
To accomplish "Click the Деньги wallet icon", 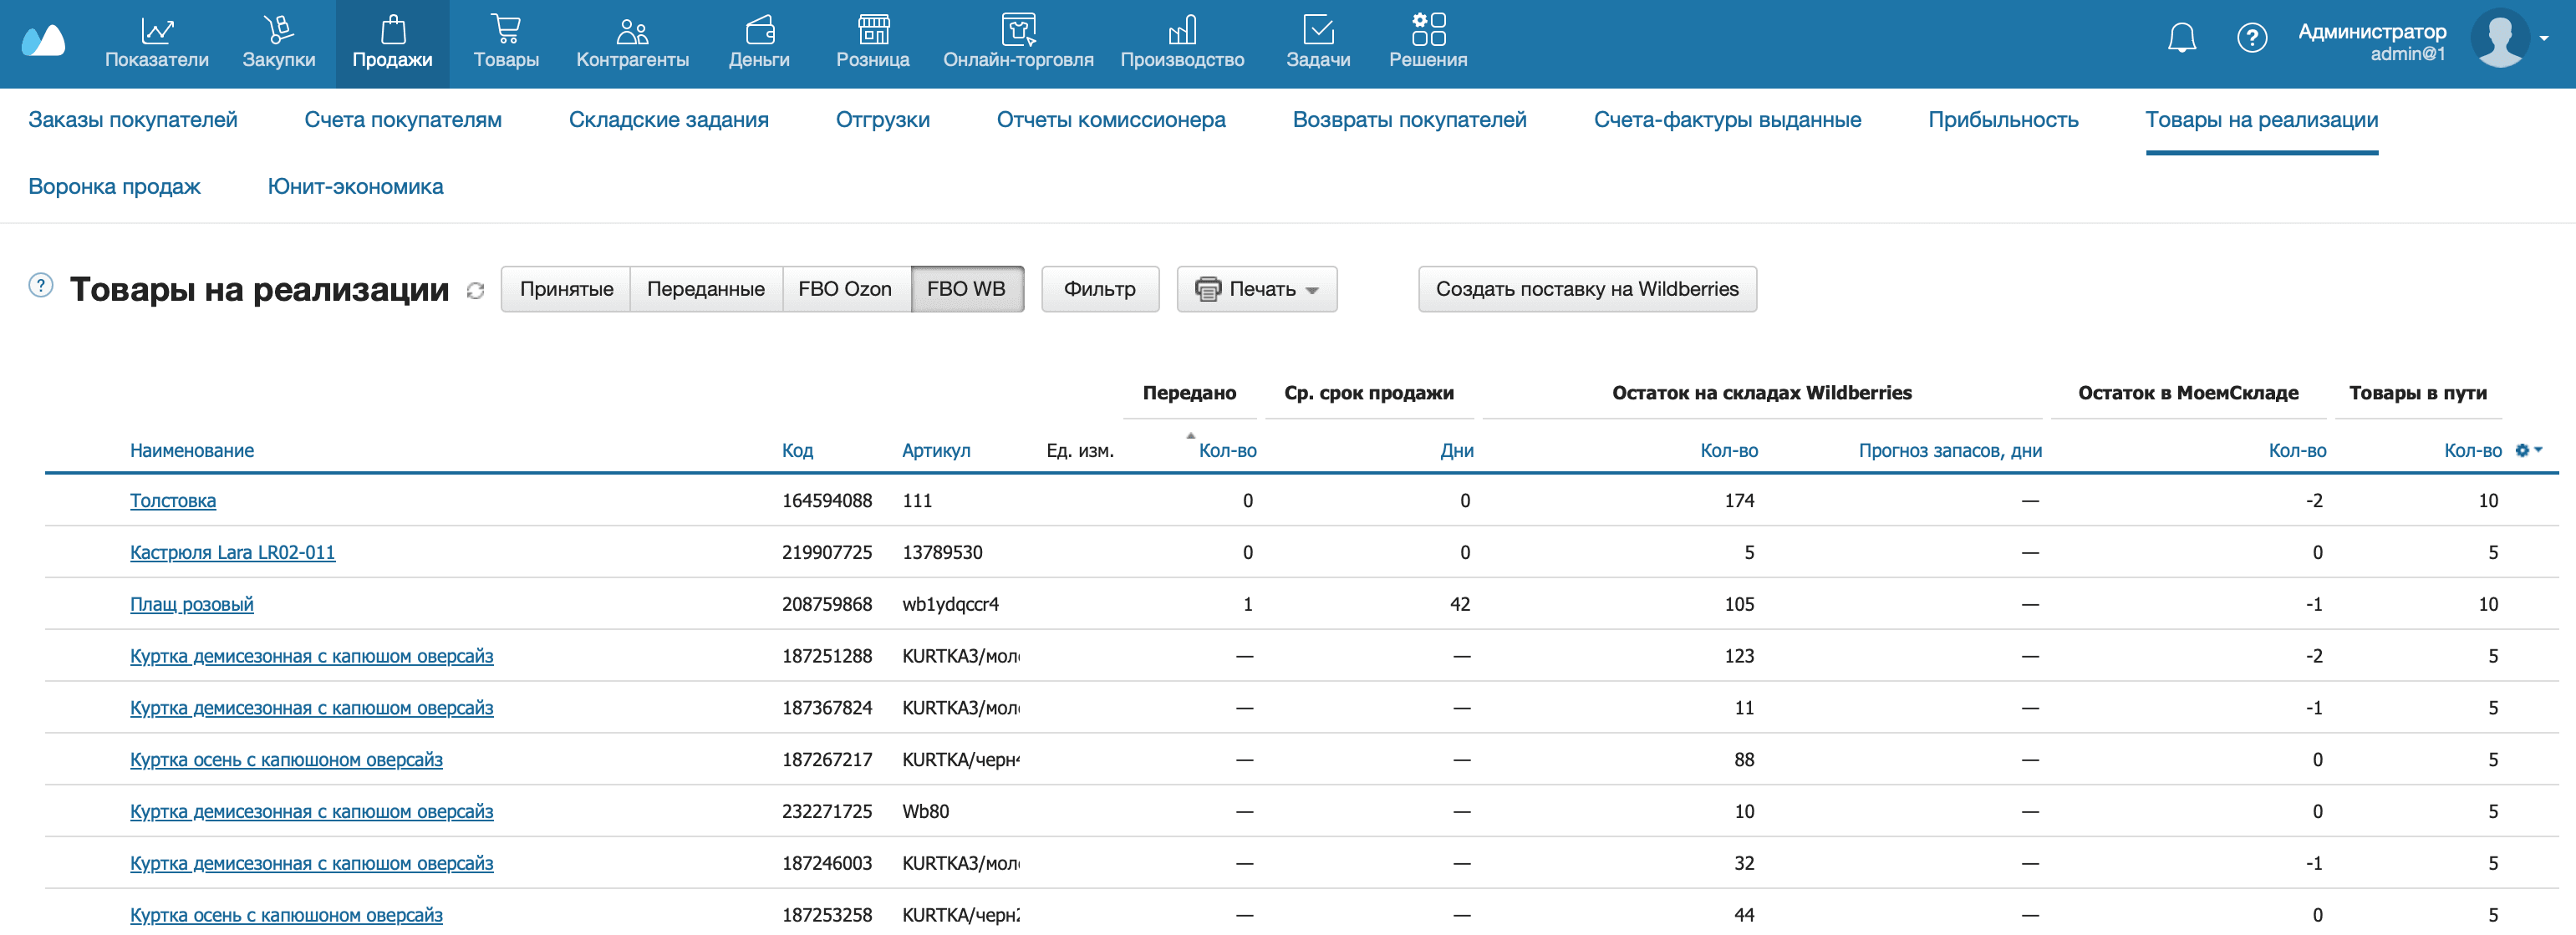I will tap(759, 31).
